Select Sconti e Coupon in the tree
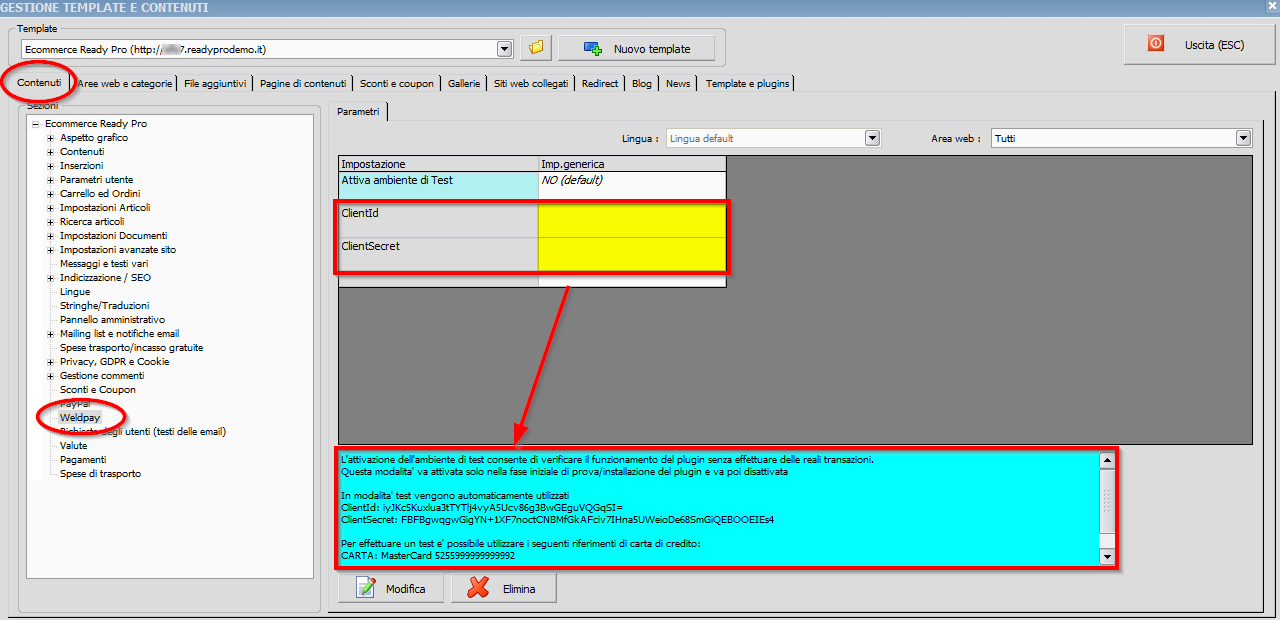The width and height of the screenshot is (1280, 620). (98, 390)
